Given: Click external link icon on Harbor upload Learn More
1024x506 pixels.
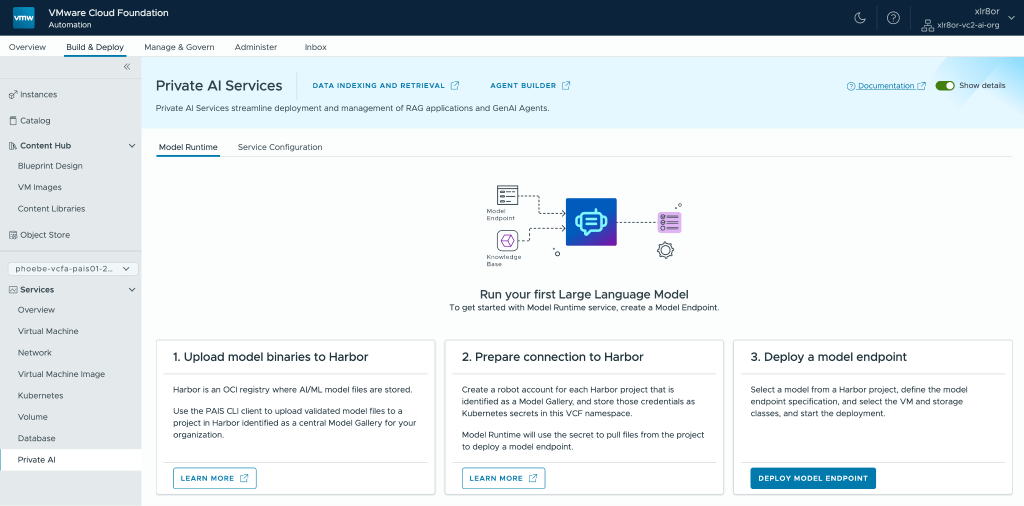Looking at the screenshot, I should tap(244, 479).
